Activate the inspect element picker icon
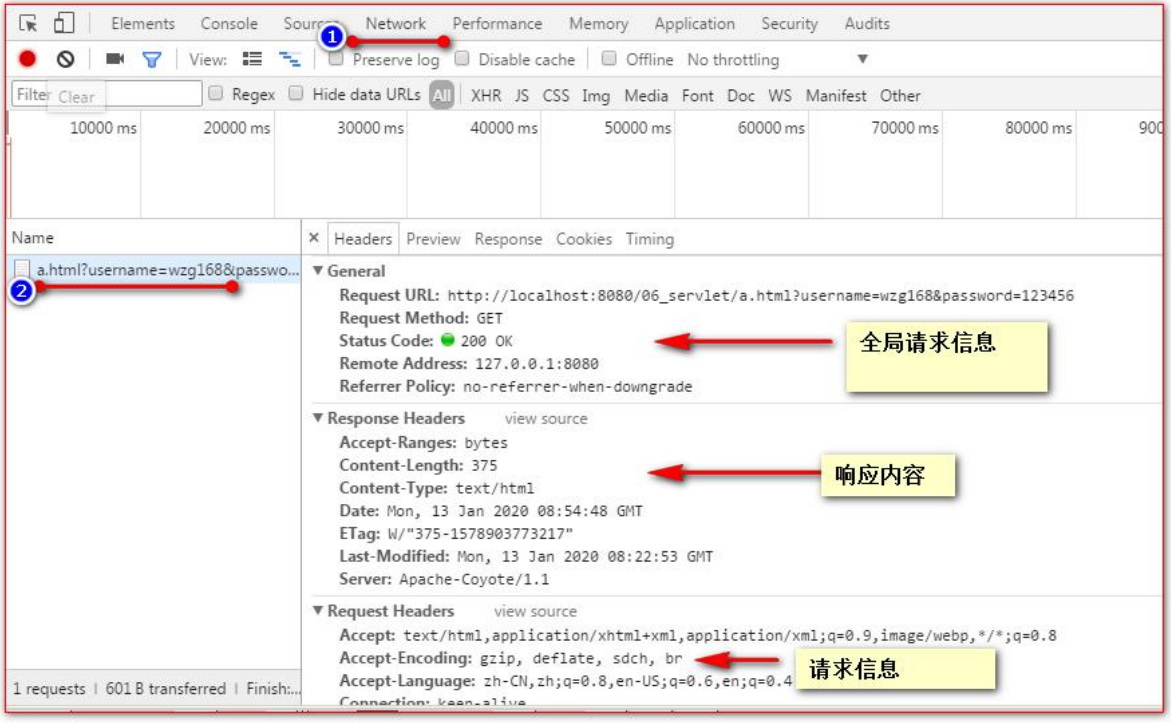The width and height of the screenshot is (1171, 723). click(x=28, y=23)
